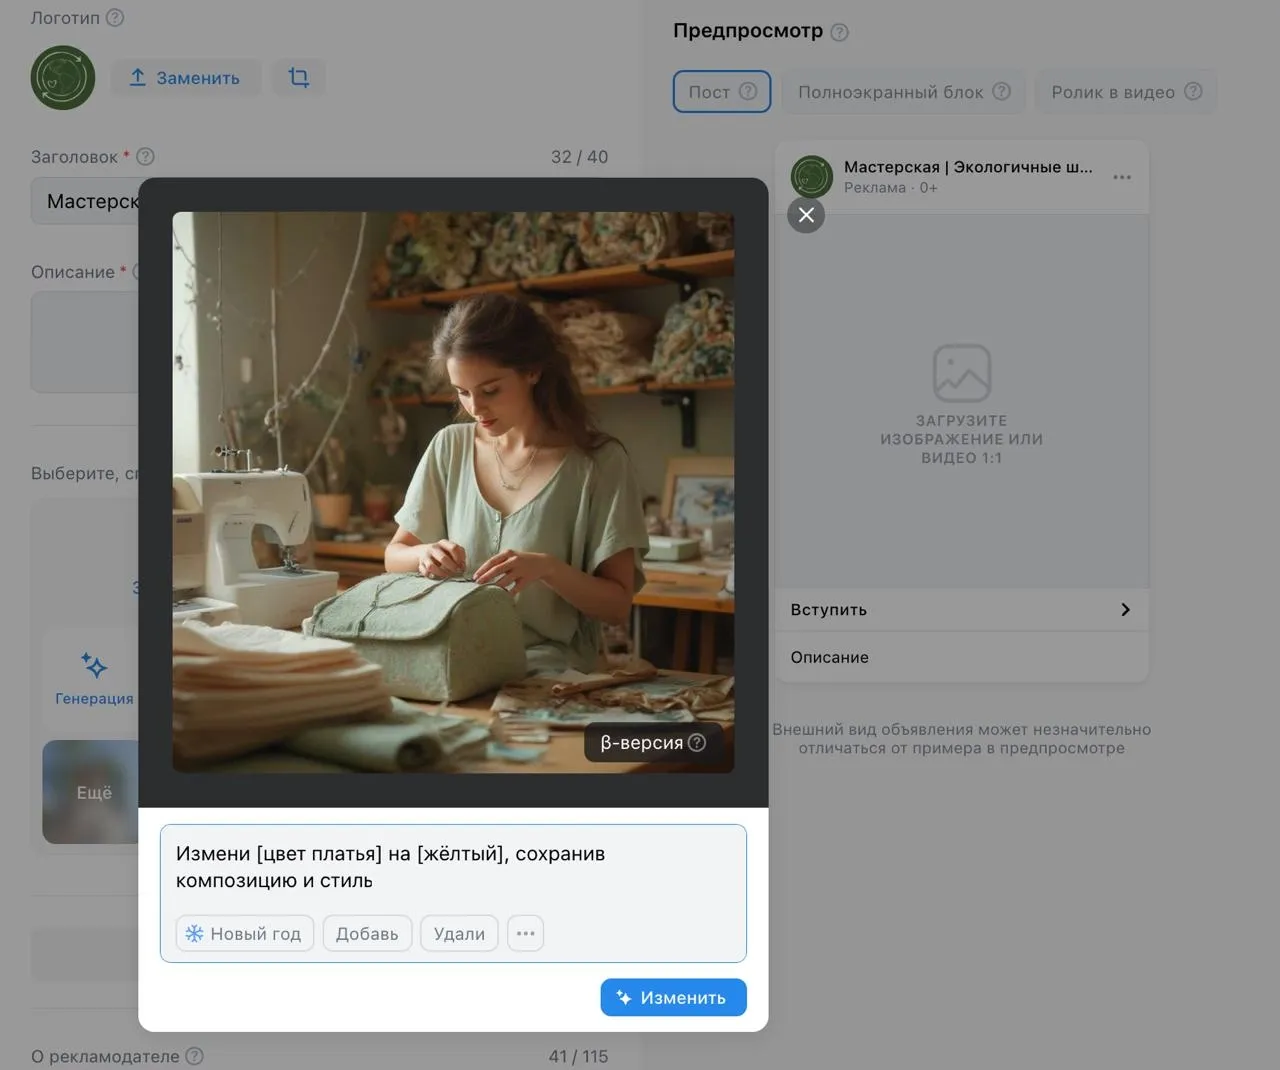Click the help icon beside Заголовок

pos(144,156)
